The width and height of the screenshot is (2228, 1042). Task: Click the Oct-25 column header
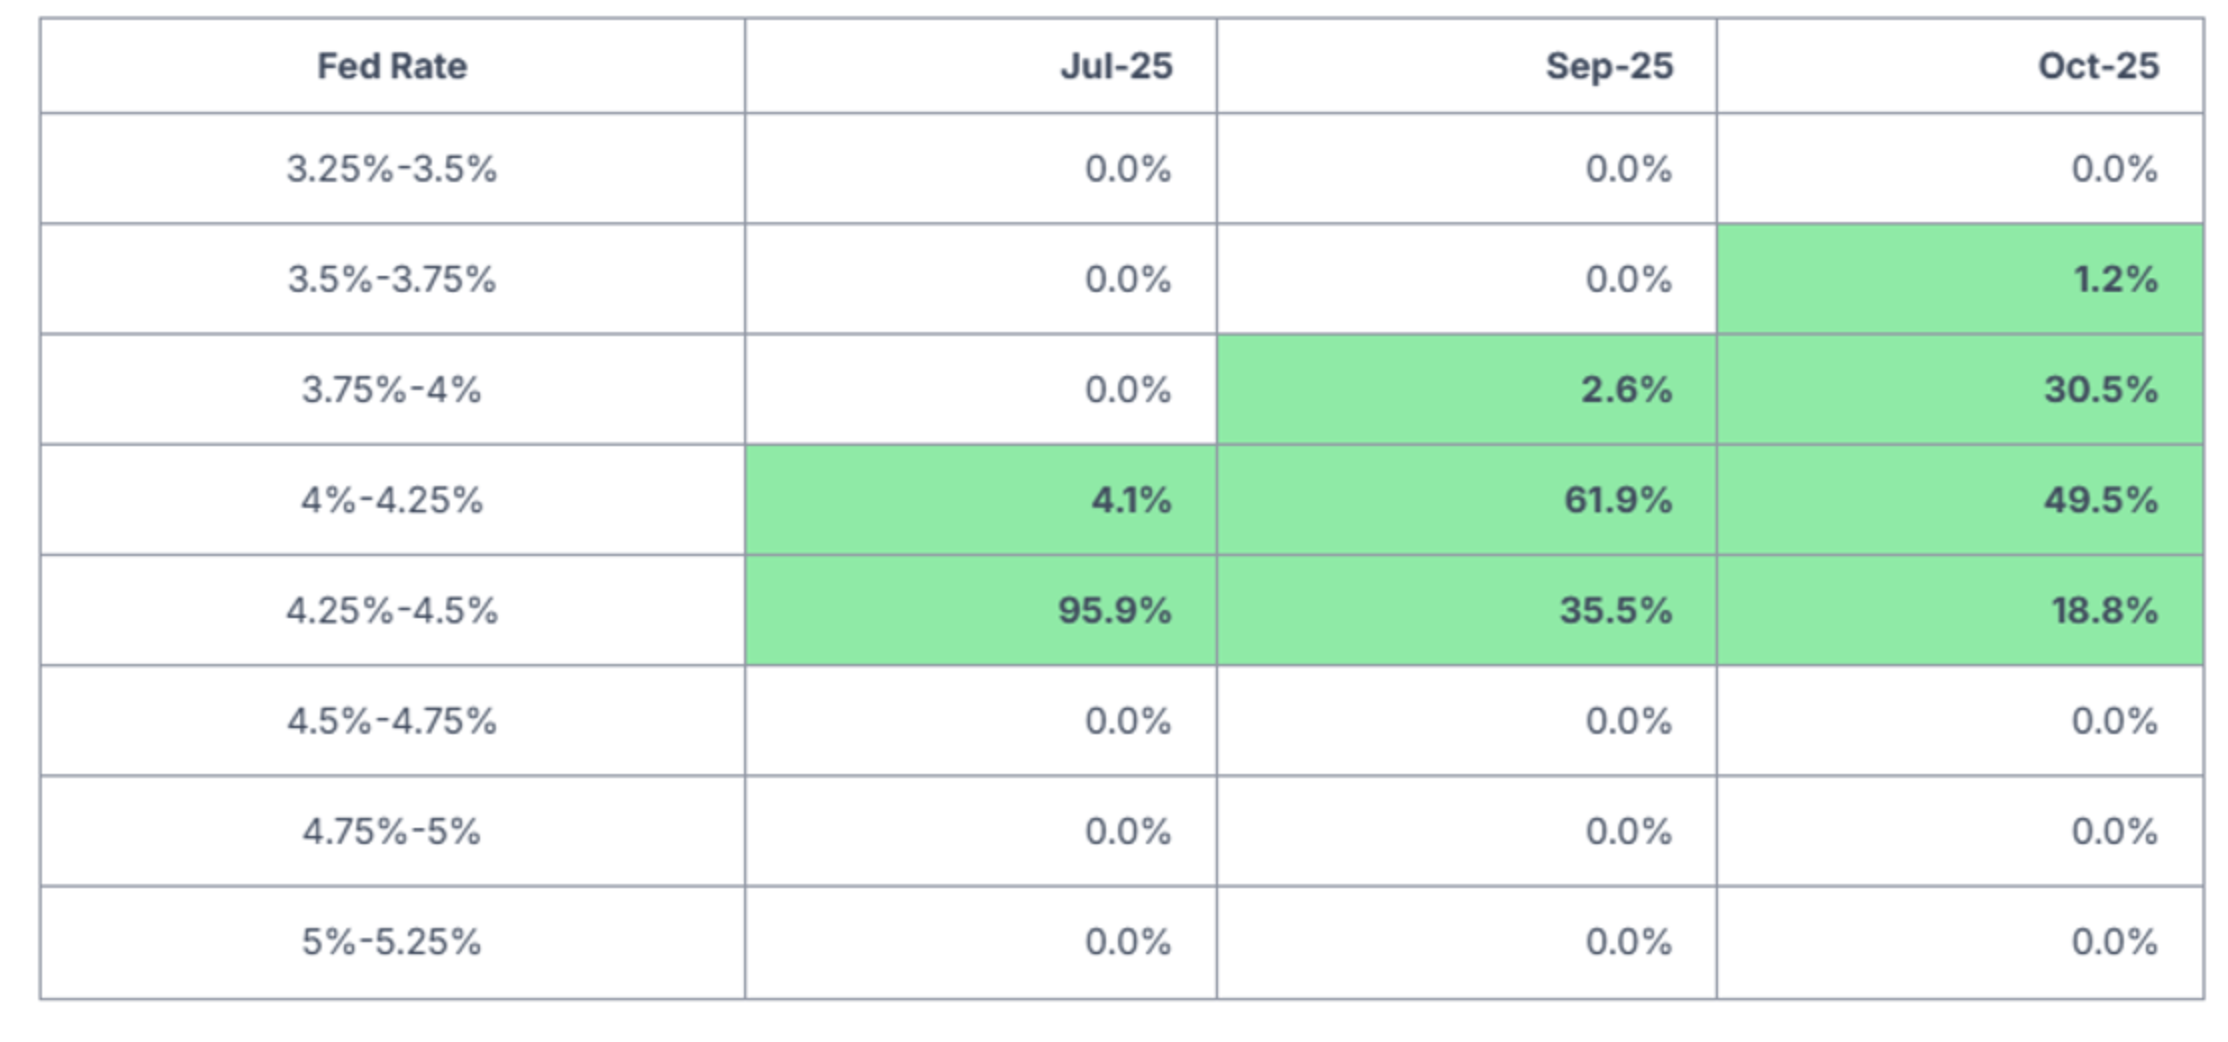[2098, 66]
